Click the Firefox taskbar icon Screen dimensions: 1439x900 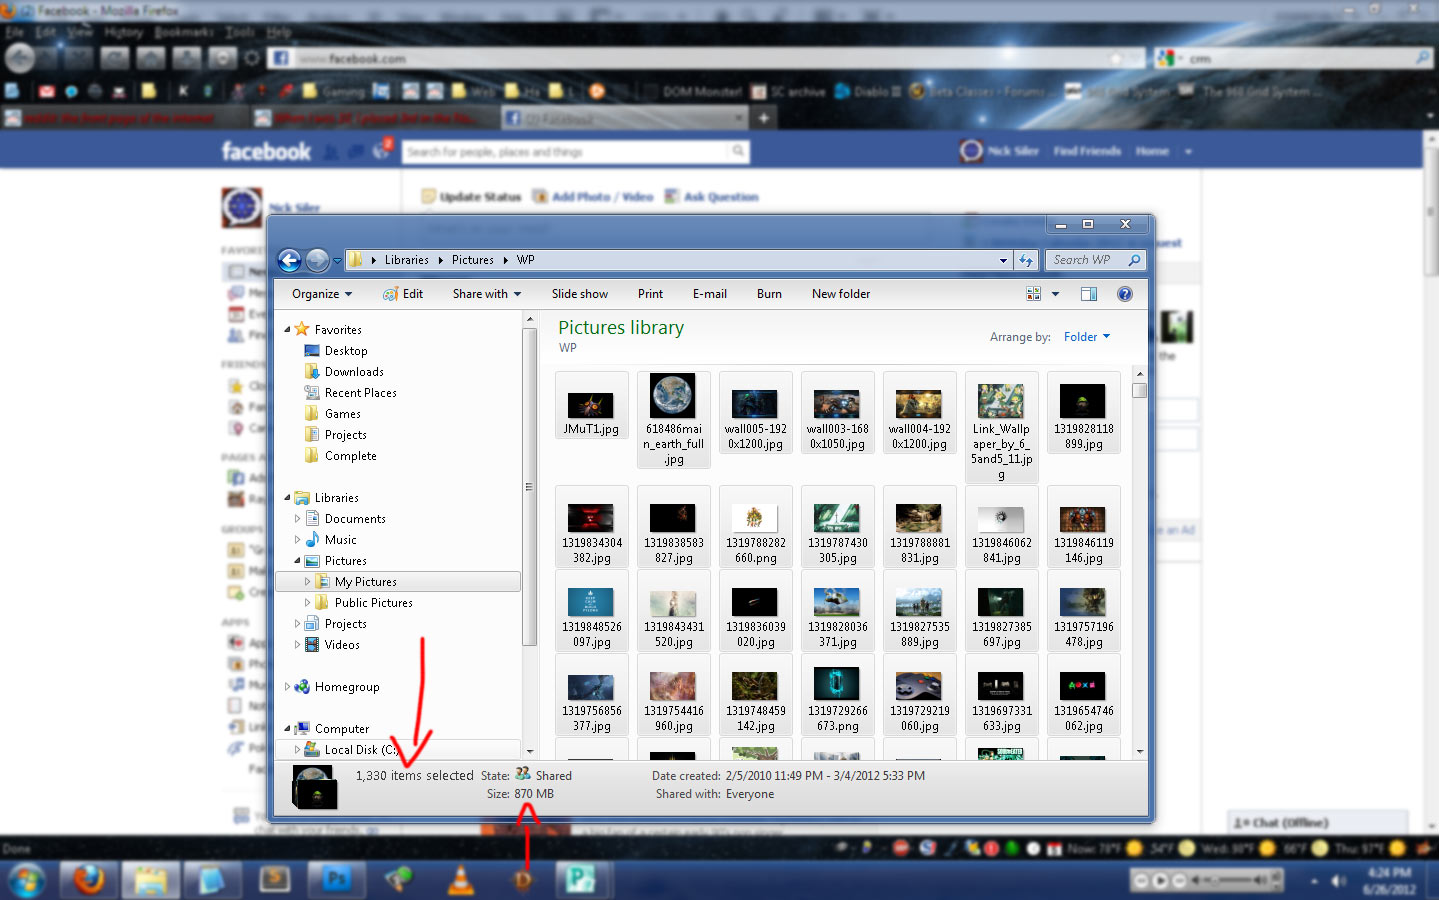[89, 881]
